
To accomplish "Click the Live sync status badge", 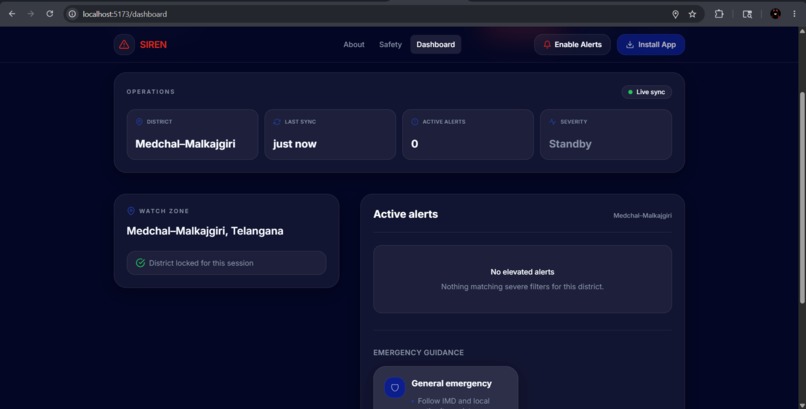I will coord(646,92).
